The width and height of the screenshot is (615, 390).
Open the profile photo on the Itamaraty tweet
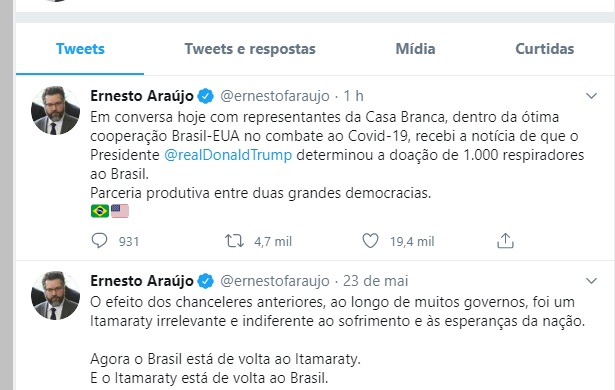pyautogui.click(x=55, y=295)
